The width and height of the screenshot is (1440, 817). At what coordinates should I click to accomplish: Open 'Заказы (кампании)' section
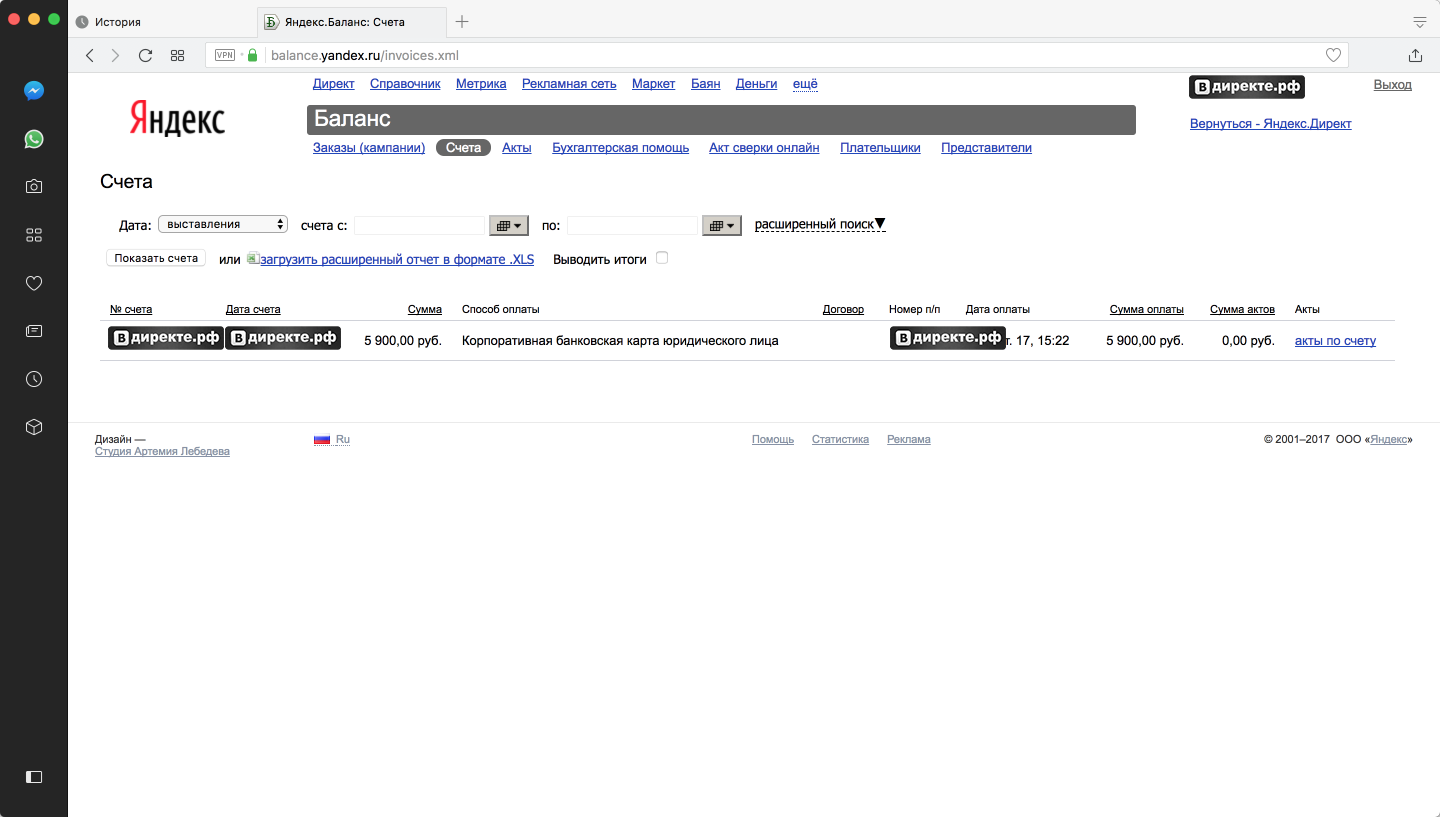[369, 148]
